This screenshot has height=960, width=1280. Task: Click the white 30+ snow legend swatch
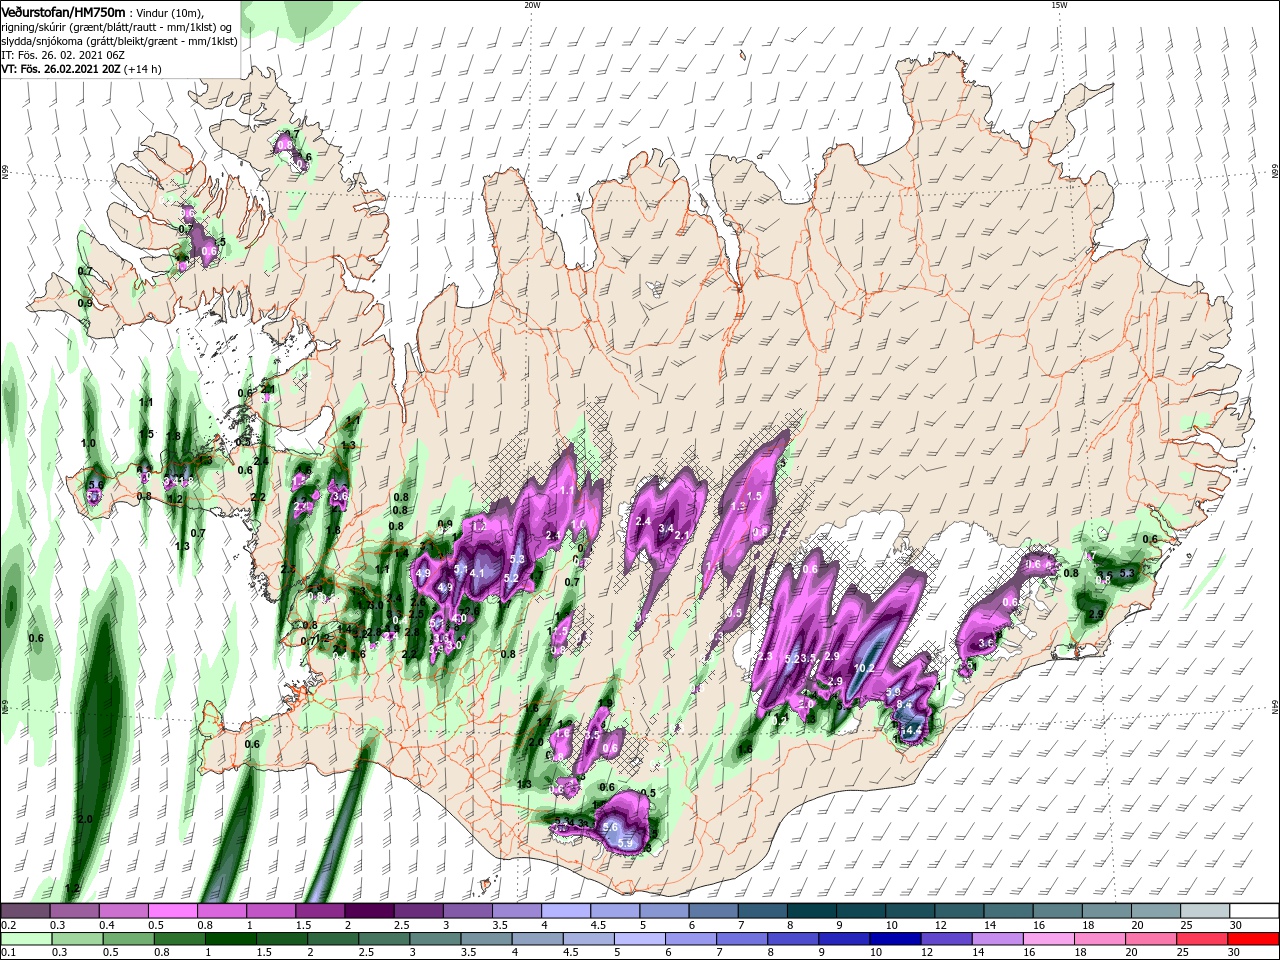pyautogui.click(x=1254, y=910)
